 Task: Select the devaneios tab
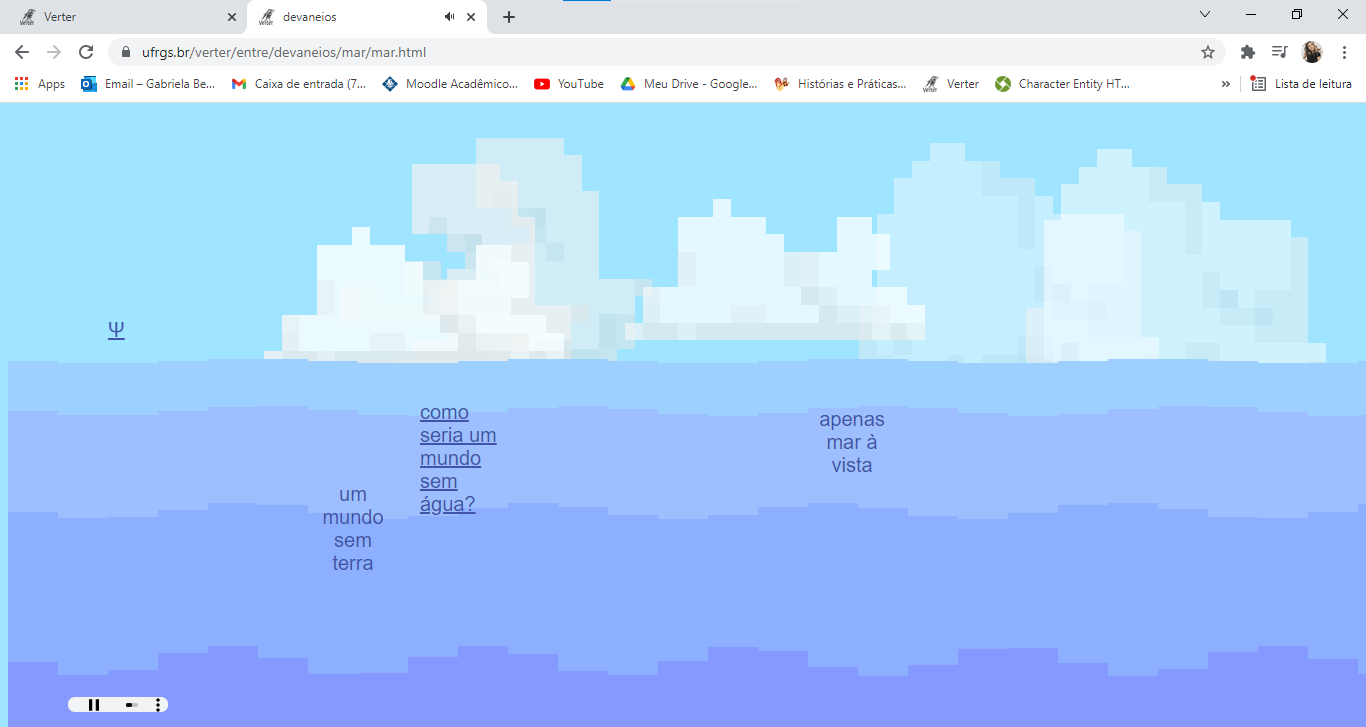tap(365, 17)
